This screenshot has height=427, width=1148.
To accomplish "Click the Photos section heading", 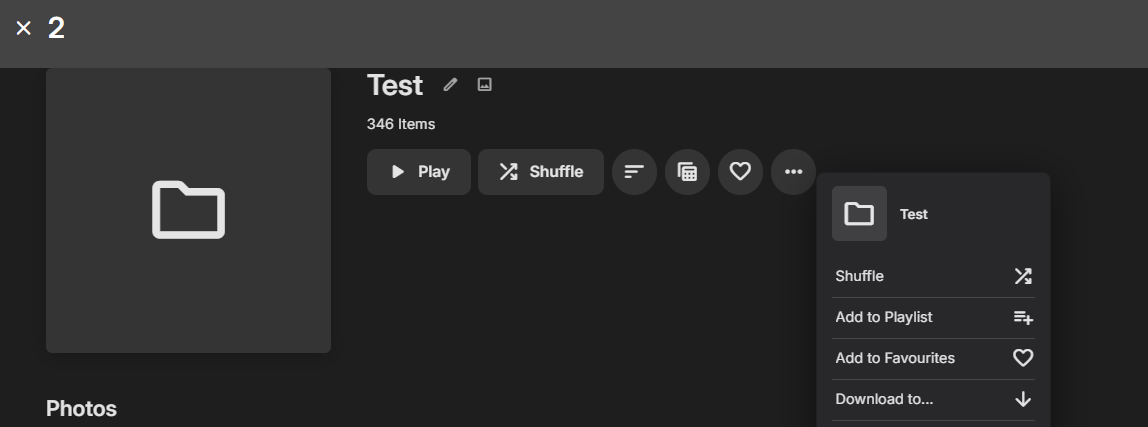I will click(81, 409).
